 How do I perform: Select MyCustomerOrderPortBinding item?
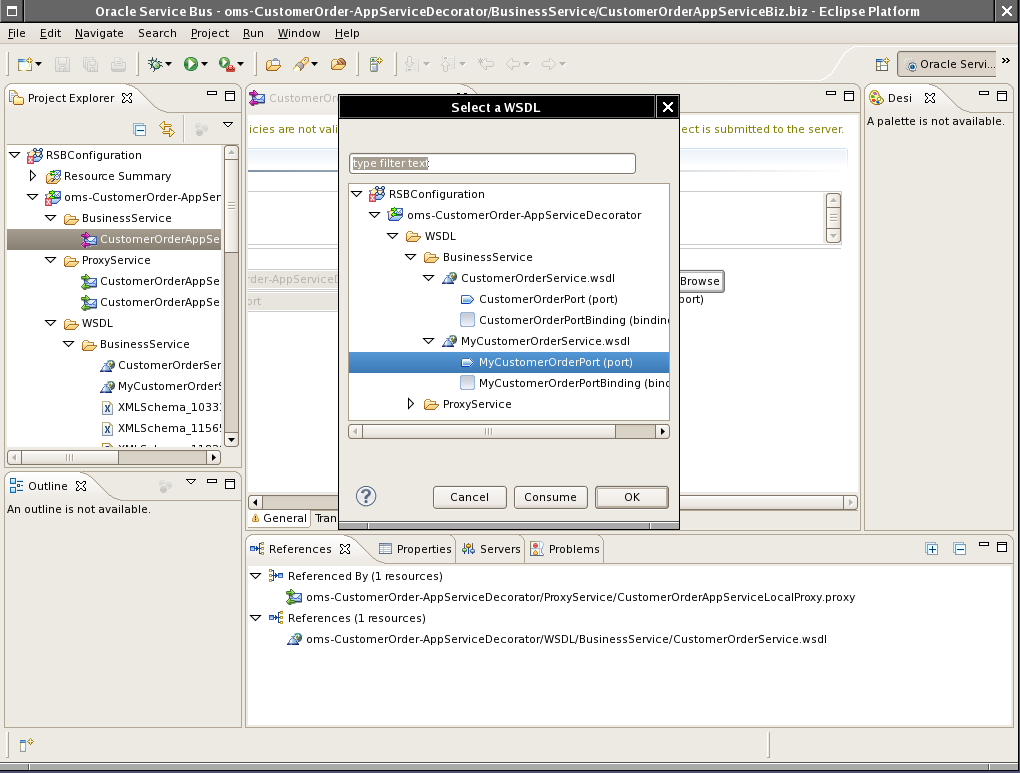click(565, 383)
